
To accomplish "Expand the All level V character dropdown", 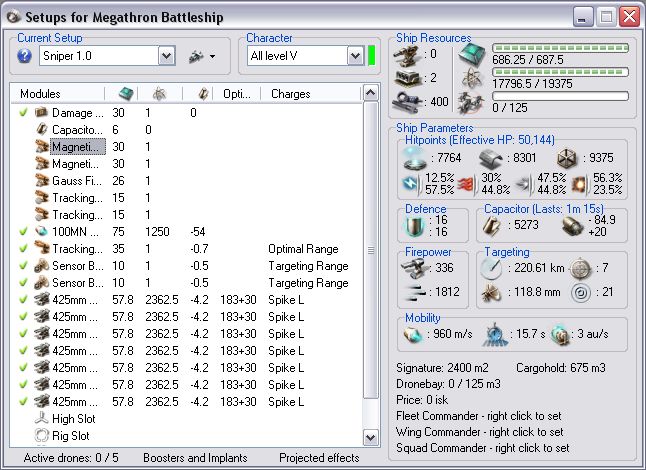I will (355, 56).
